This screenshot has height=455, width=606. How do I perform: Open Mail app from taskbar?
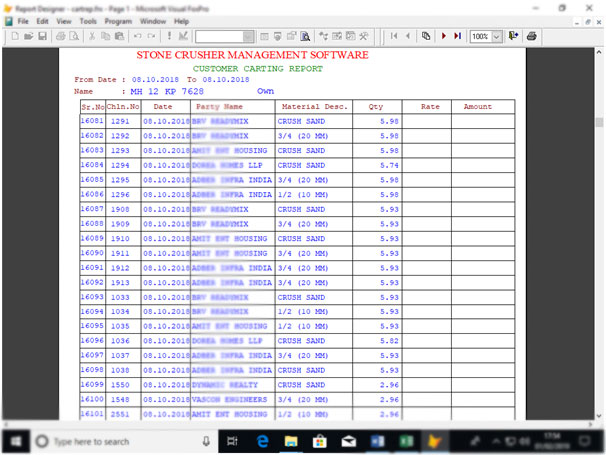click(x=349, y=441)
